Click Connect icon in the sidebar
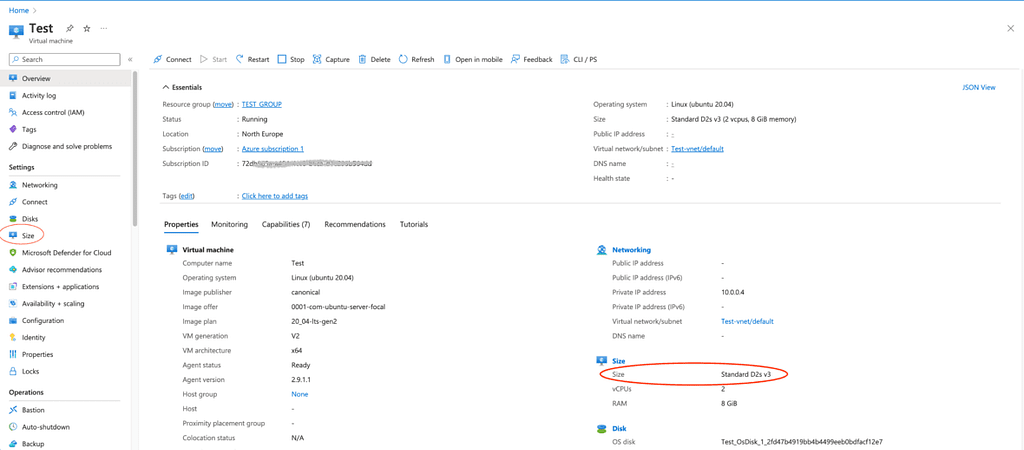The image size is (1024, 450). [13, 202]
